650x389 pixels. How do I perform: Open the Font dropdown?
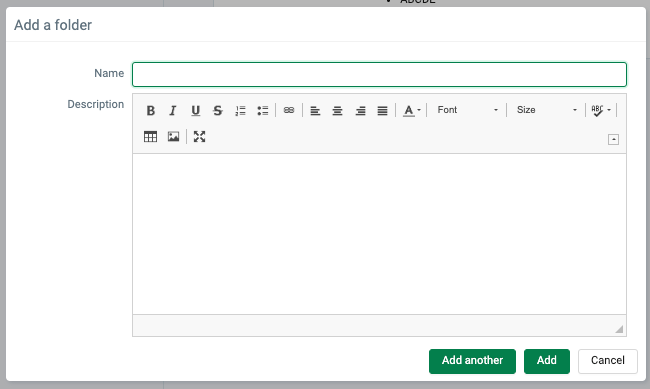[x=467, y=110]
